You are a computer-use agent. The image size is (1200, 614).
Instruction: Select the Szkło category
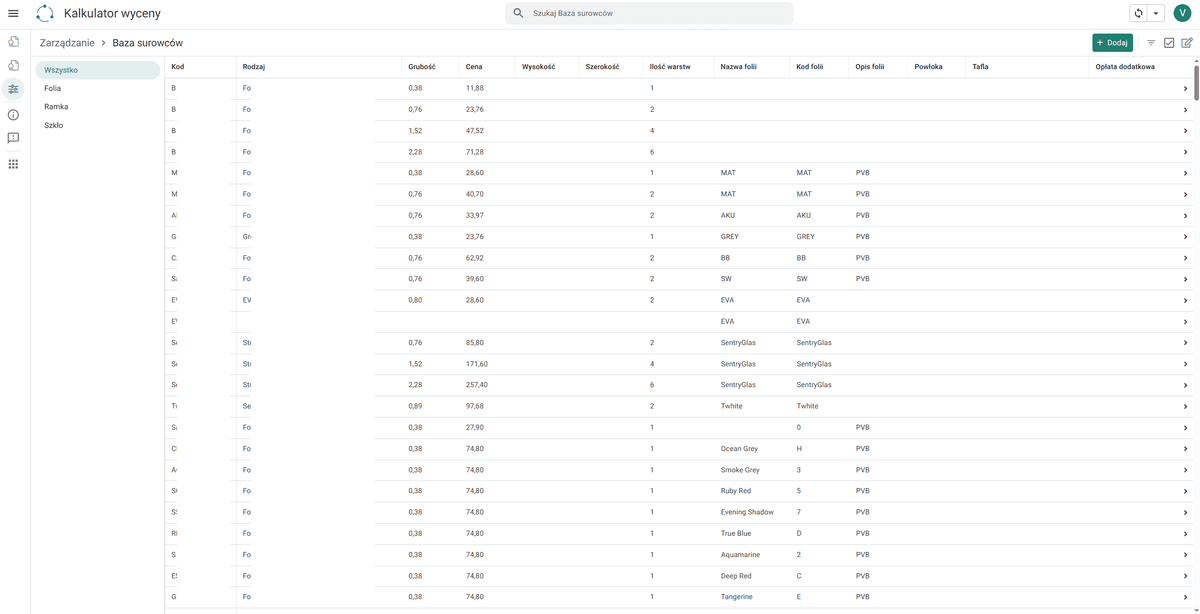[x=97, y=125]
